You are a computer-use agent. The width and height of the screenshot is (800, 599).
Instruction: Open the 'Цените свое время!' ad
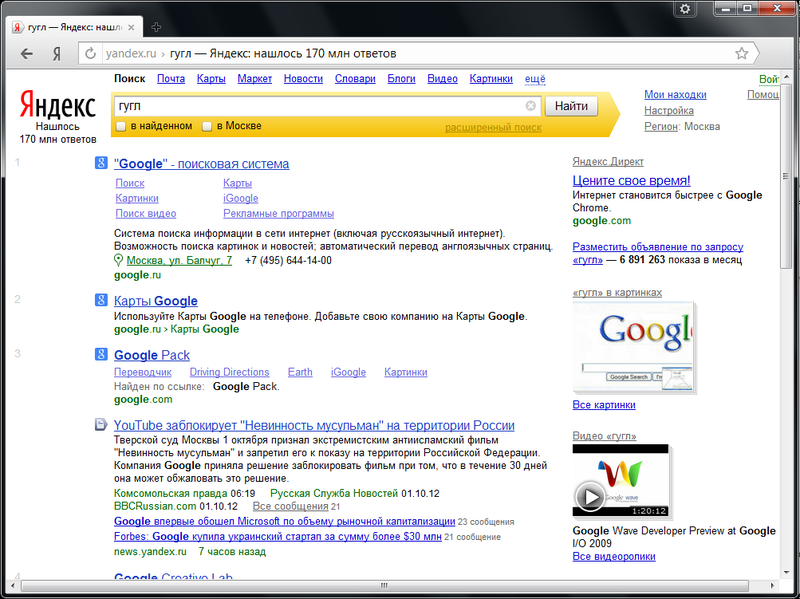point(631,181)
